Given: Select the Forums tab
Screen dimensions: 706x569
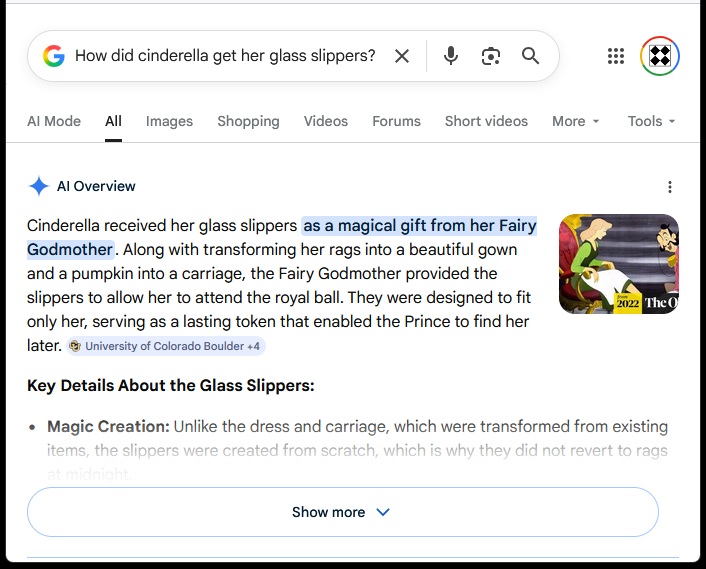Looking at the screenshot, I should coord(396,121).
